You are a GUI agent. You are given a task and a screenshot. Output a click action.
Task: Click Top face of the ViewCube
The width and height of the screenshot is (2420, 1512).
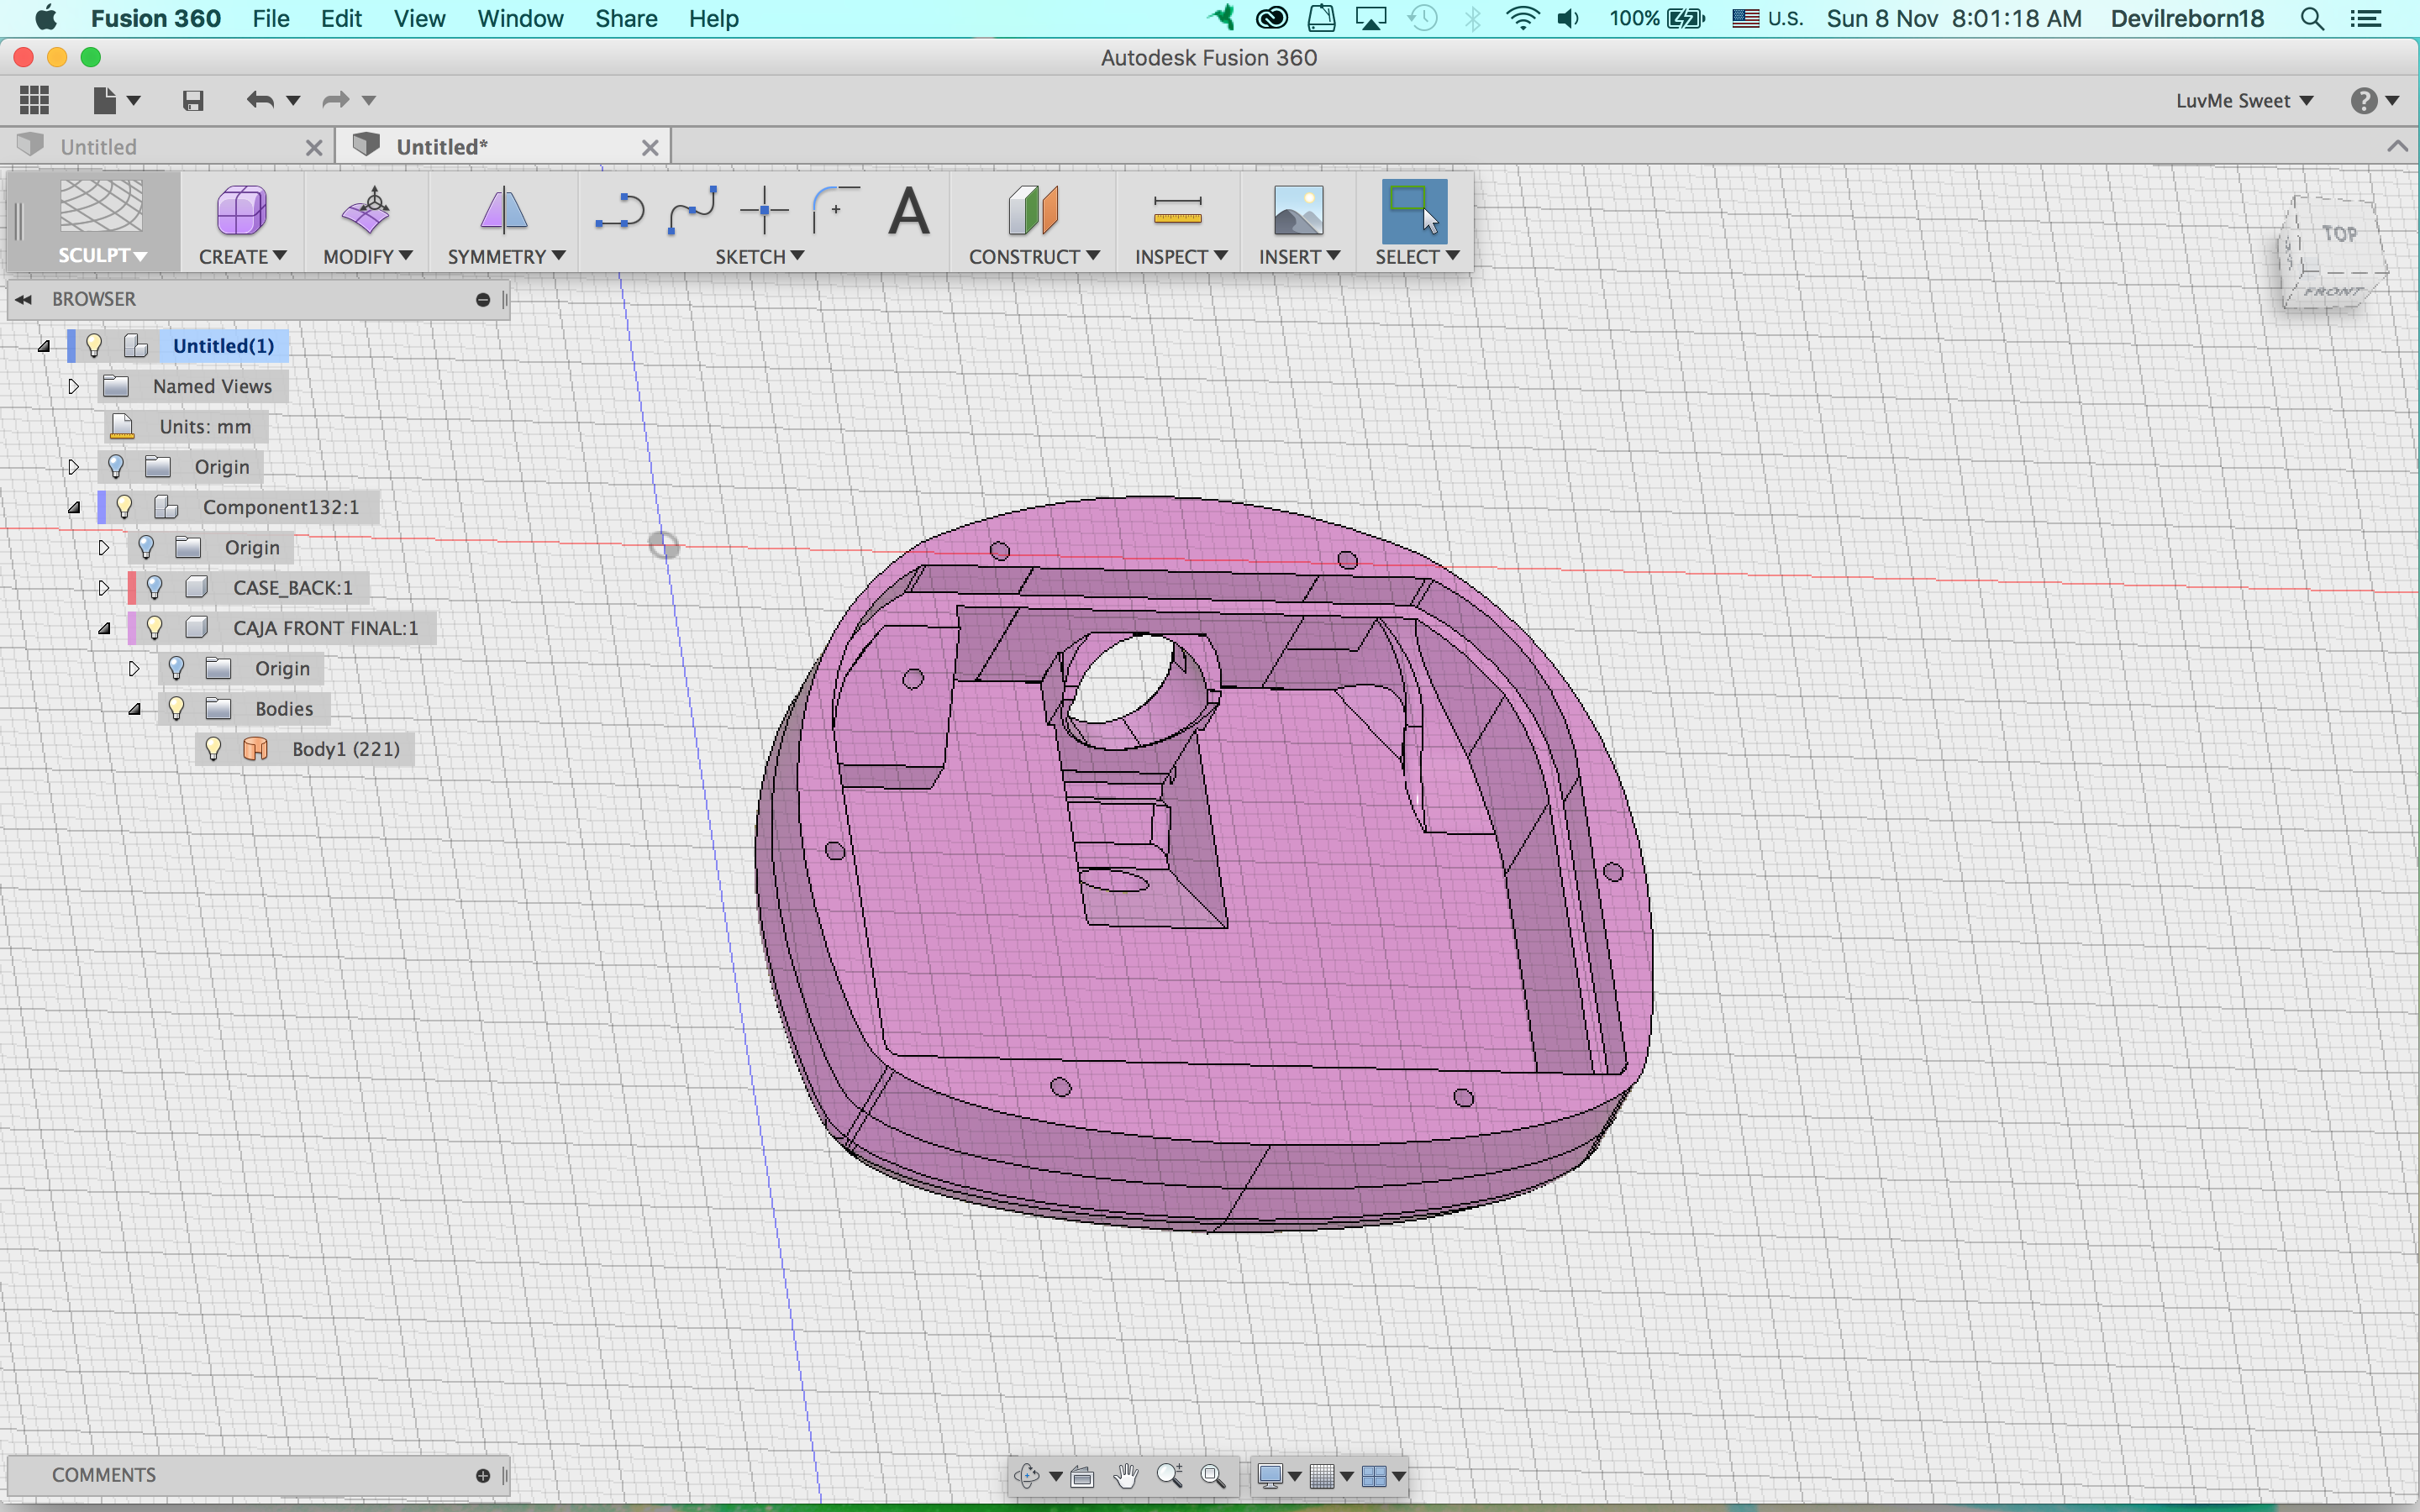[x=2339, y=233]
